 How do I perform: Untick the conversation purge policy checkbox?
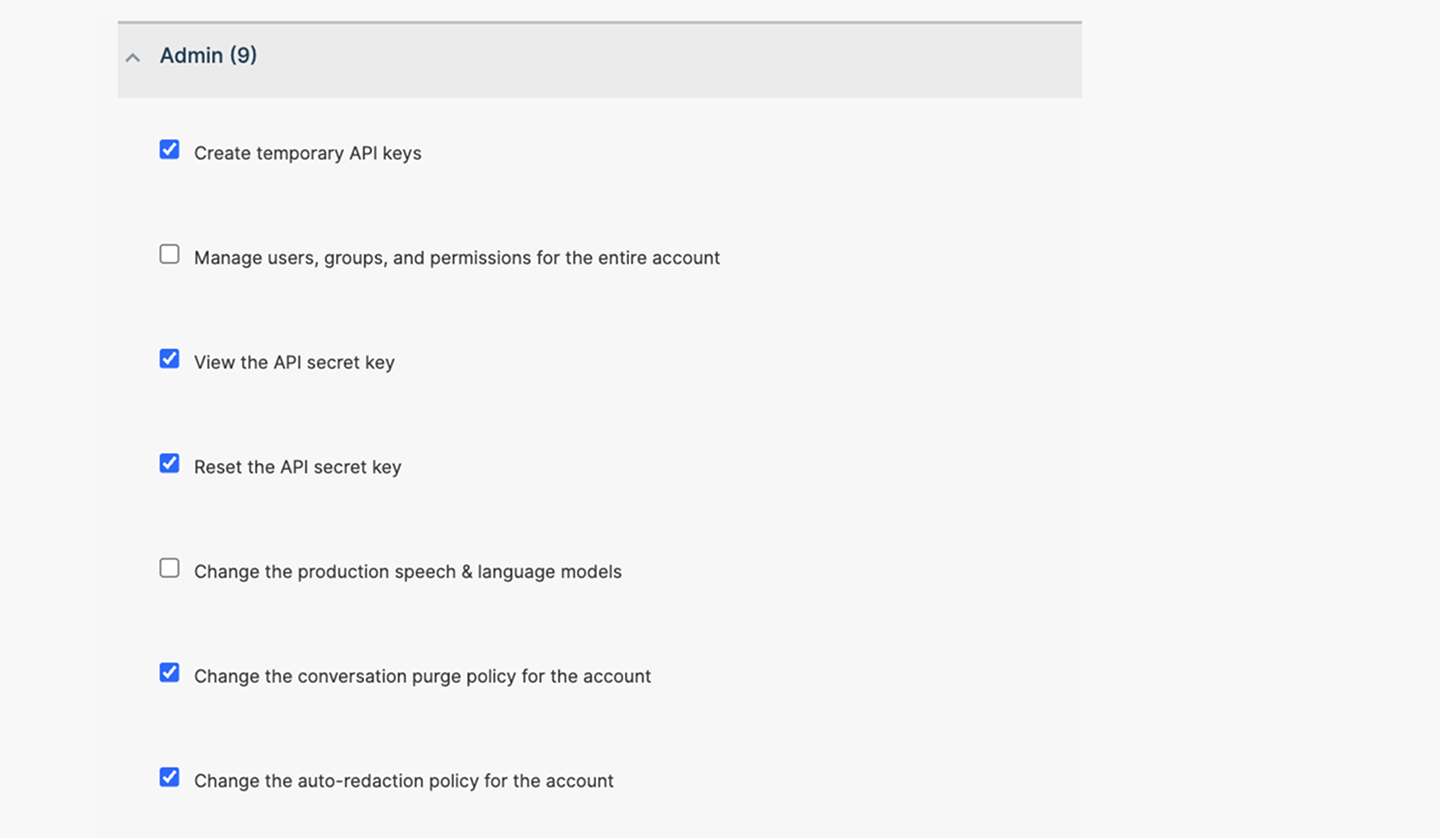[170, 673]
